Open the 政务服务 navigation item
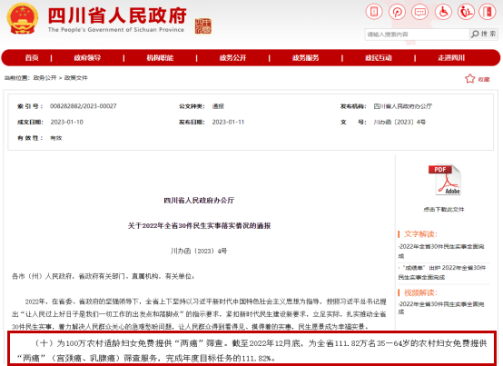The image size is (503, 366). [x=306, y=58]
